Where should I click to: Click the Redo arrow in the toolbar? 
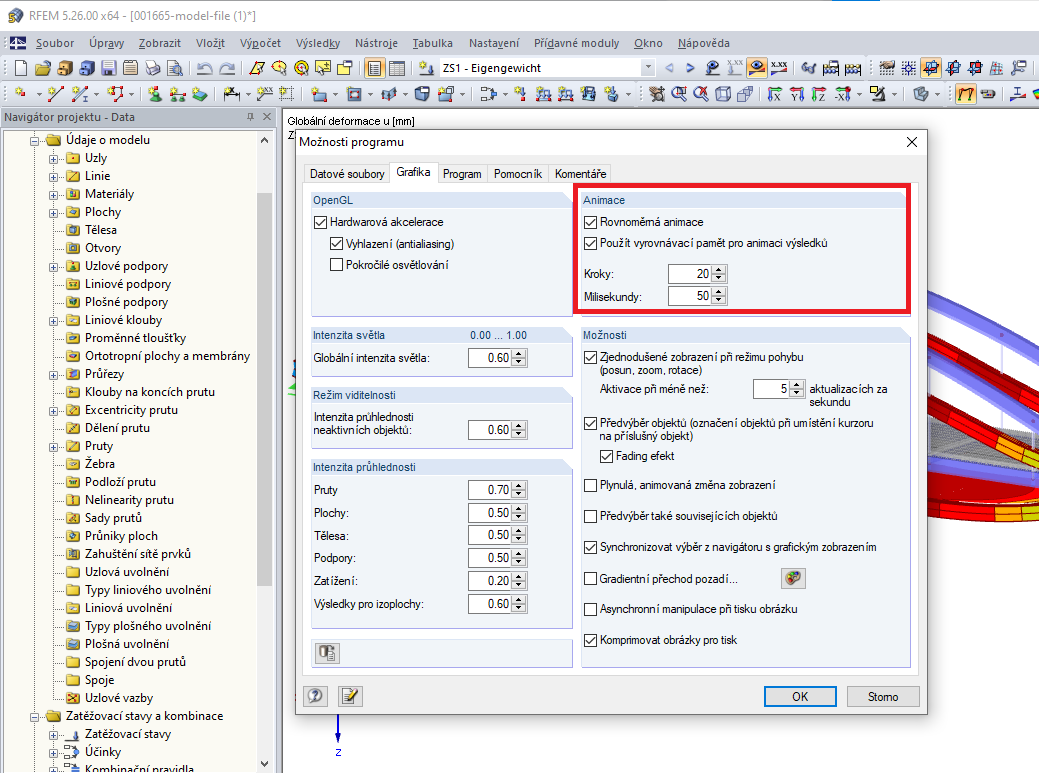click(x=227, y=68)
